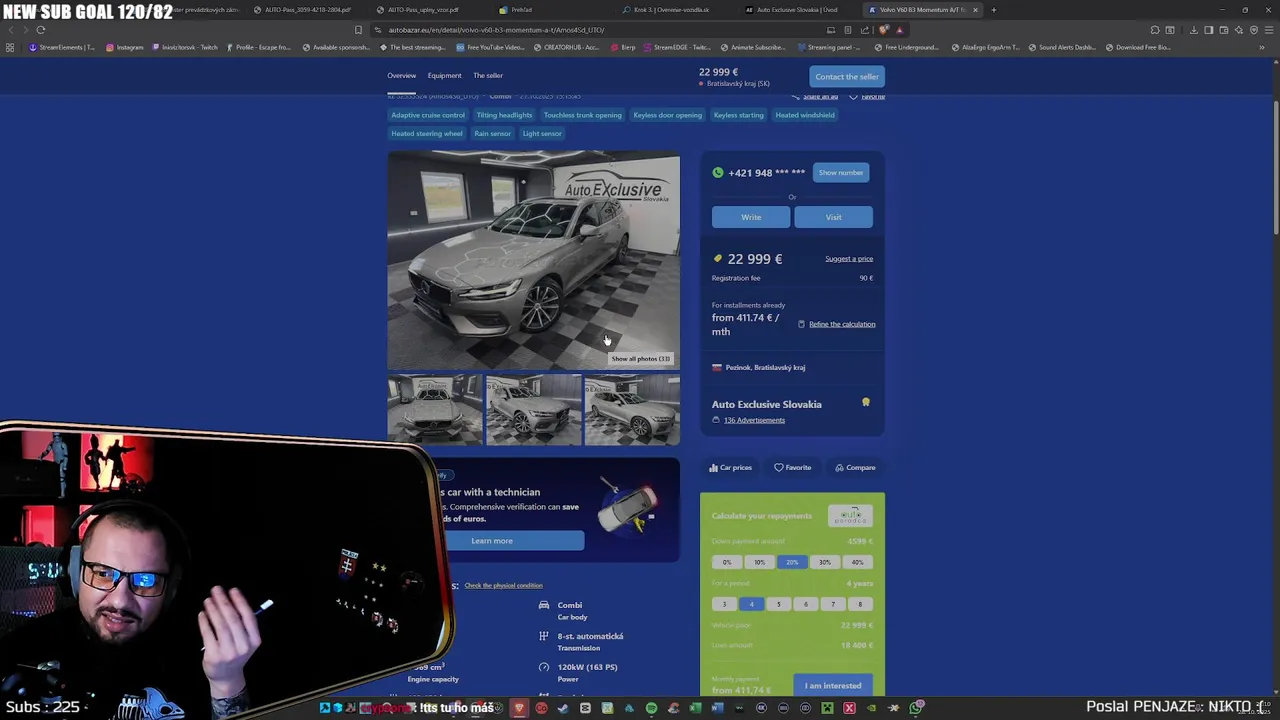Click Auto Exclusive Slovakia seller name
Image resolution: width=1280 pixels, height=720 pixels.
[x=767, y=404]
